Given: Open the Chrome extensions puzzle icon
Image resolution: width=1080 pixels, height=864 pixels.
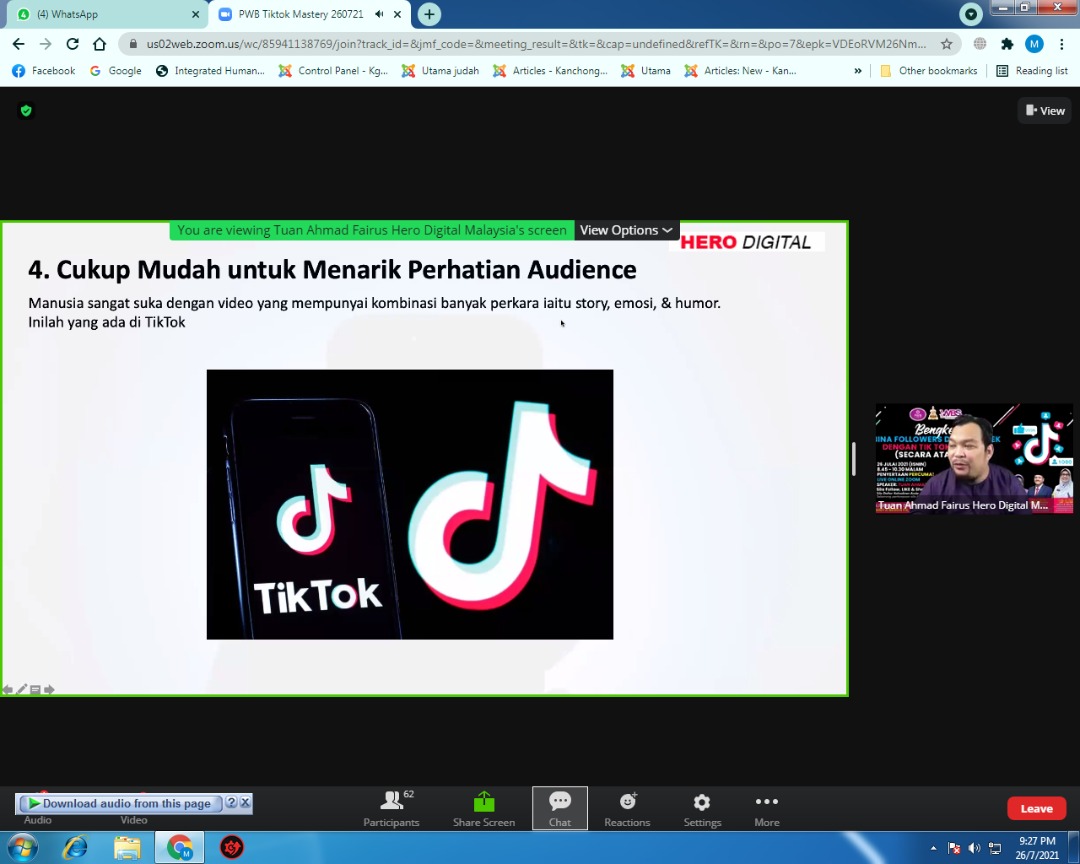Looking at the screenshot, I should tap(1007, 44).
